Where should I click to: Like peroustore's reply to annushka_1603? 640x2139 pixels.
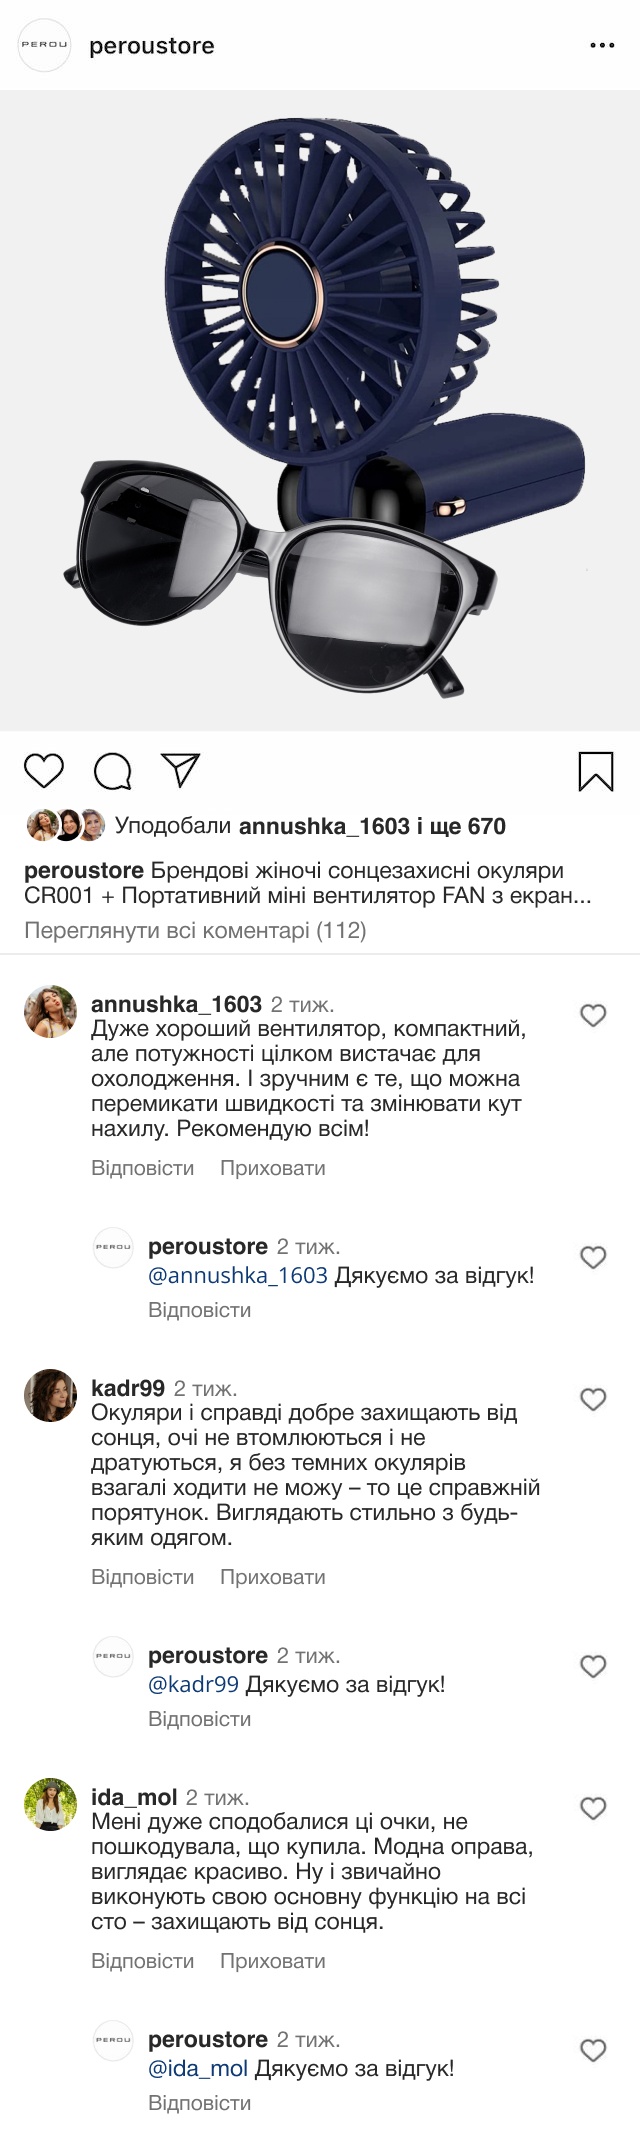coord(594,1258)
